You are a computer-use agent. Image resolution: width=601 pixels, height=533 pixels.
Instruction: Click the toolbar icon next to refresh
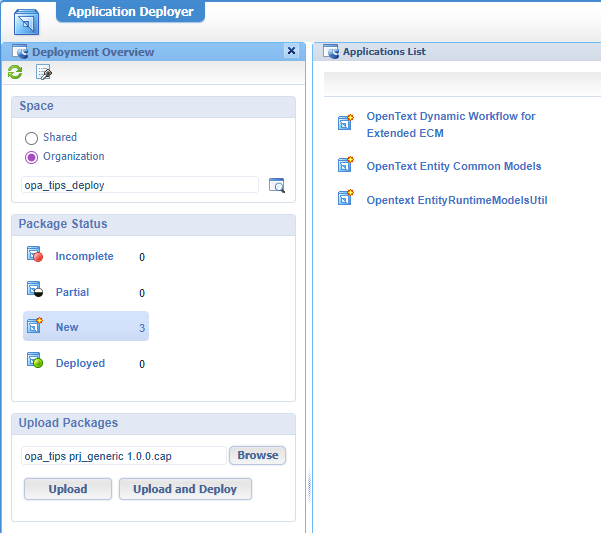tap(43, 72)
